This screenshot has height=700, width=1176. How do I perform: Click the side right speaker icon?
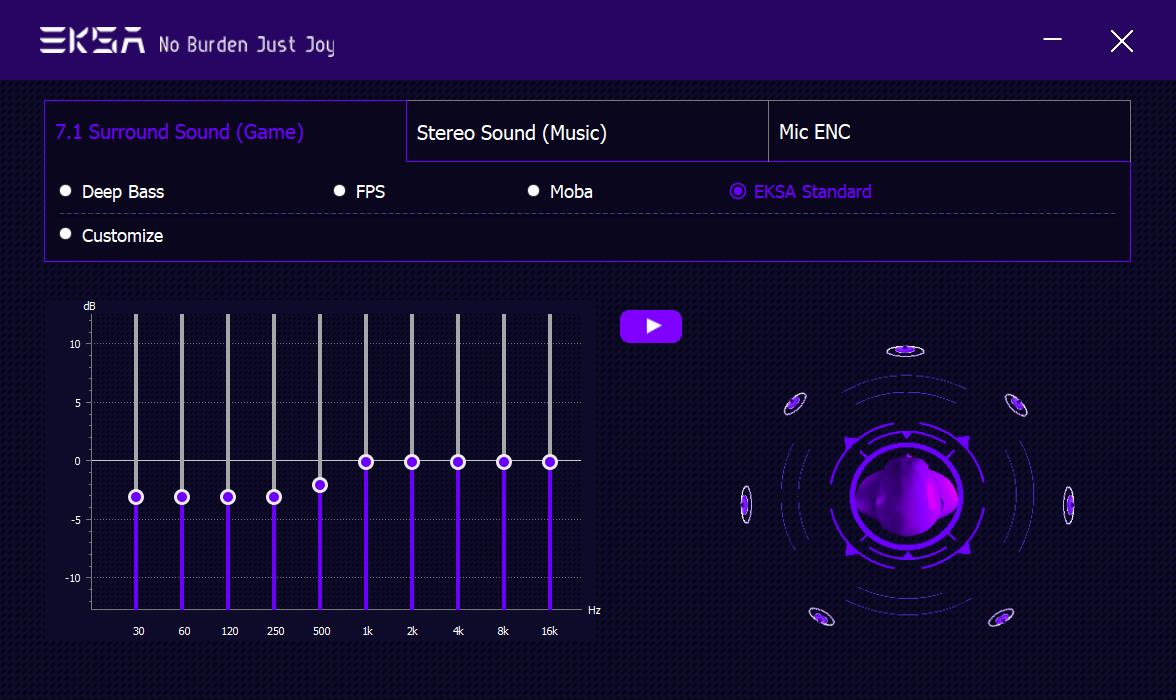point(1069,505)
